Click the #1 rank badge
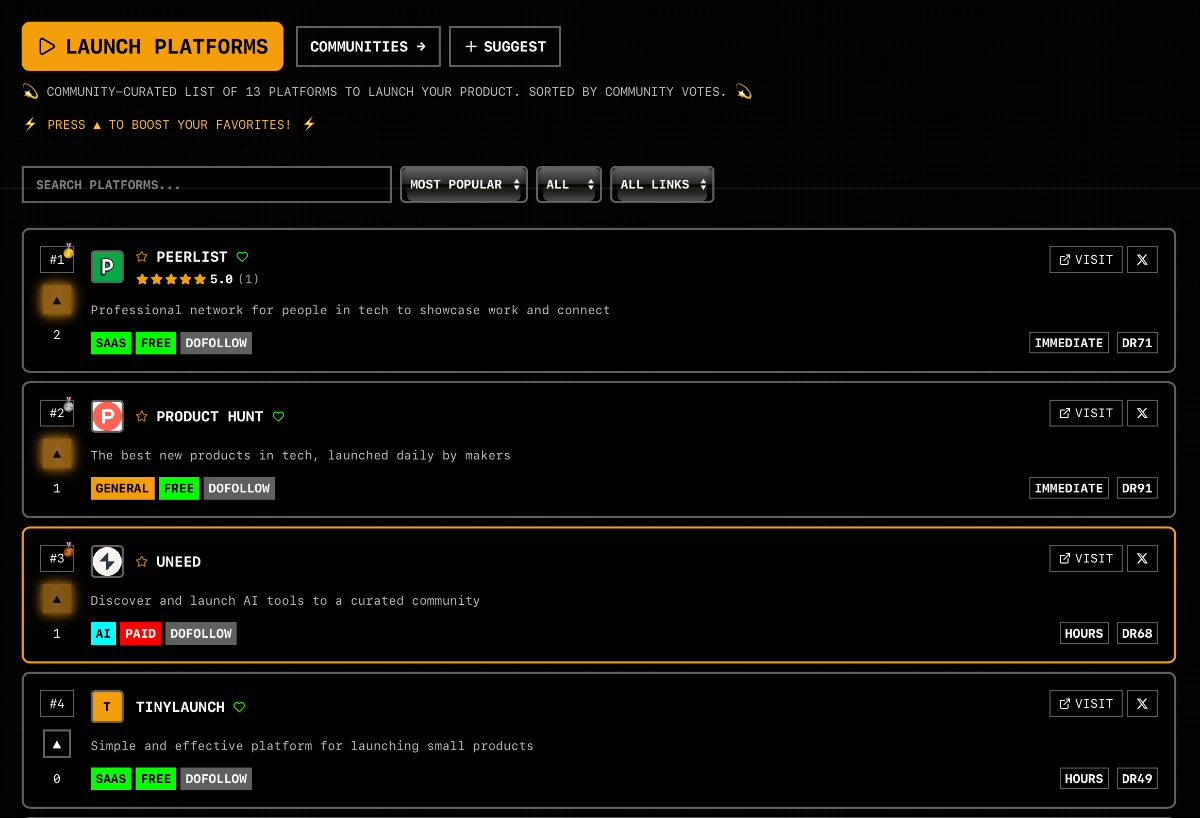 click(57, 260)
